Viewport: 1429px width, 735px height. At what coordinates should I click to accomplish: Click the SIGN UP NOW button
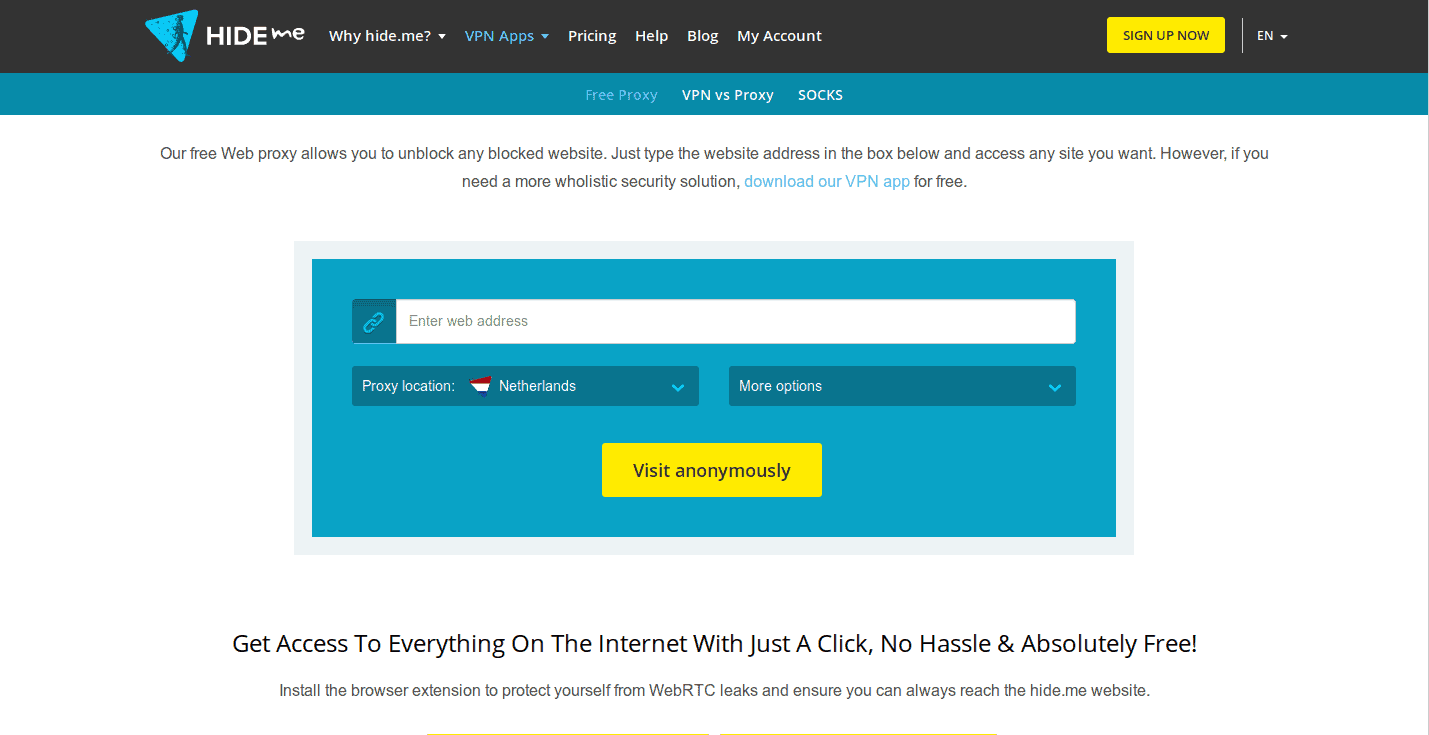pos(1166,35)
